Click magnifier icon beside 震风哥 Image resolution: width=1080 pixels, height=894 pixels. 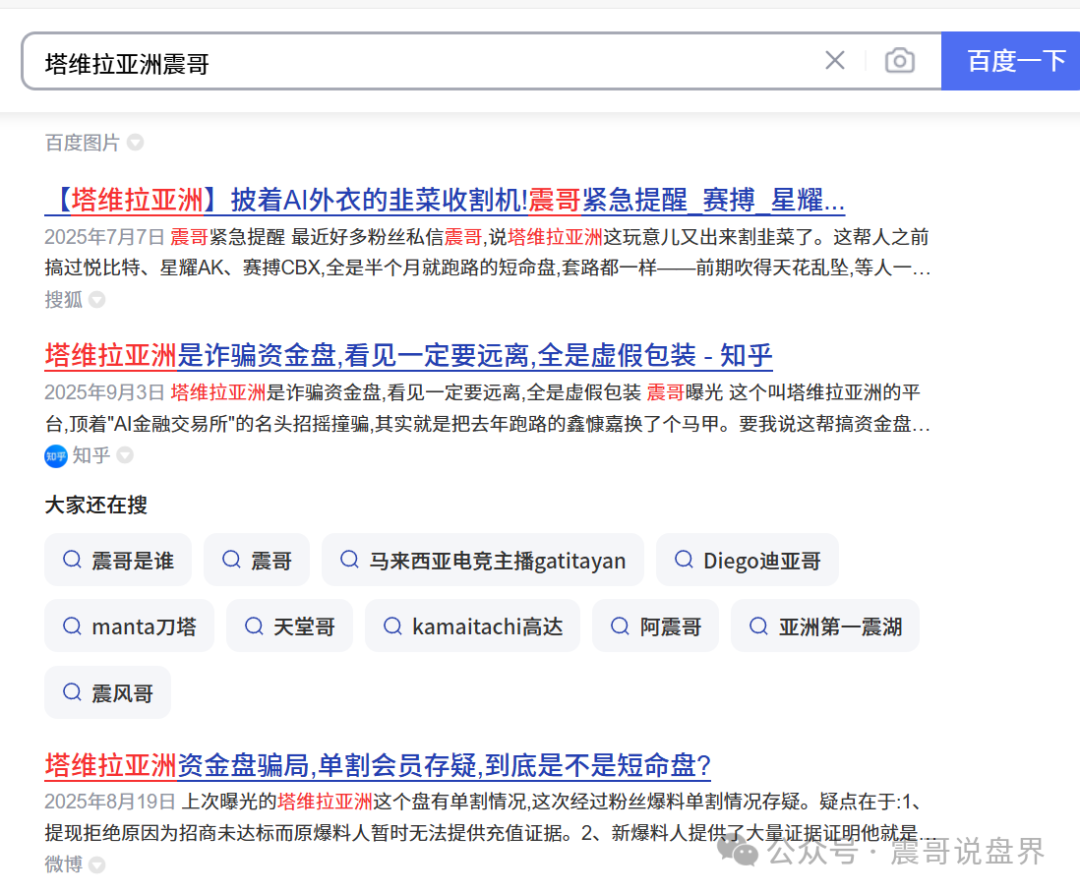[72, 692]
